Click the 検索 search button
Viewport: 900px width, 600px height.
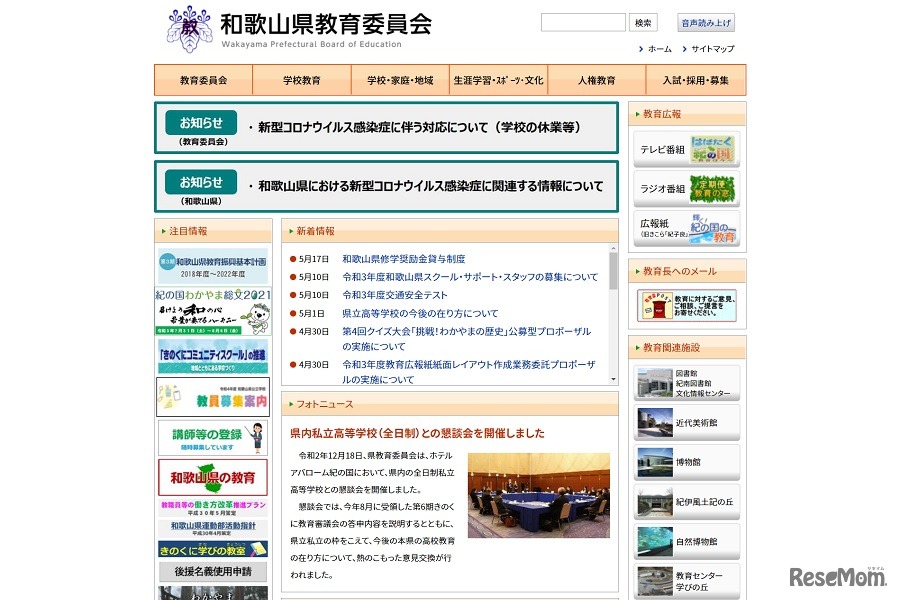(x=643, y=21)
